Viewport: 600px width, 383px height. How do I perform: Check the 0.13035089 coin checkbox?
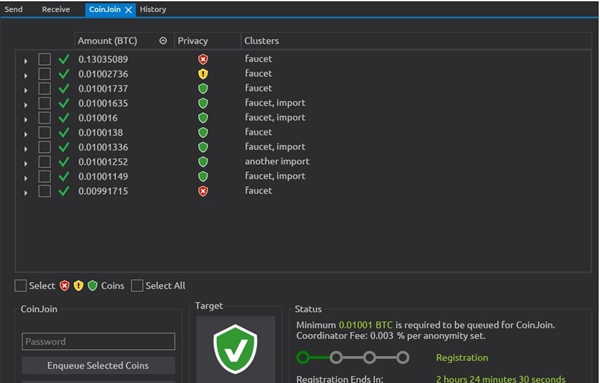[44, 59]
